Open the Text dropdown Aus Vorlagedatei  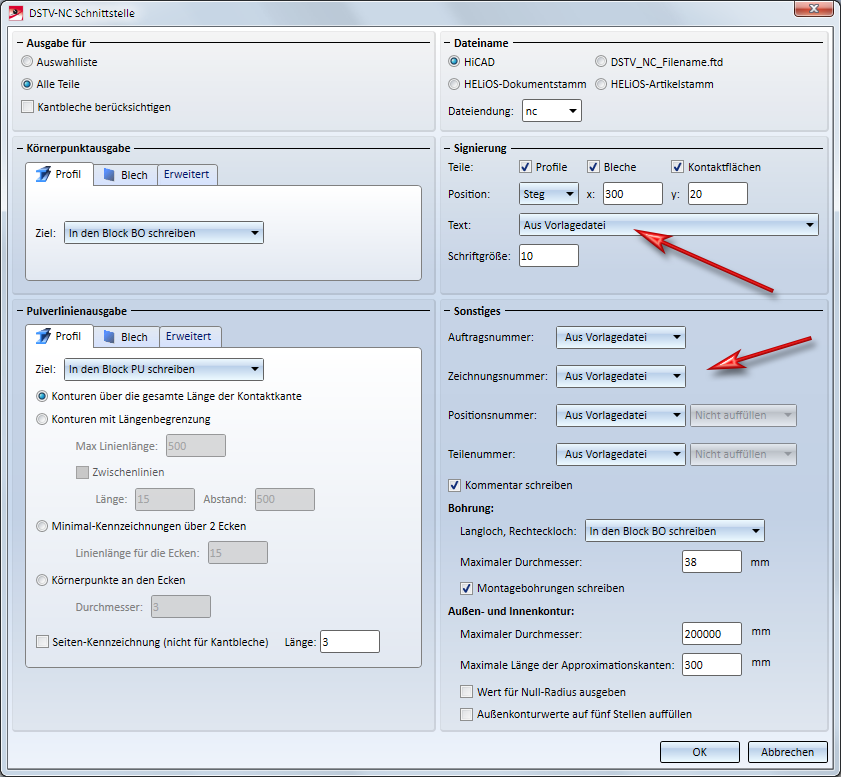coord(668,225)
